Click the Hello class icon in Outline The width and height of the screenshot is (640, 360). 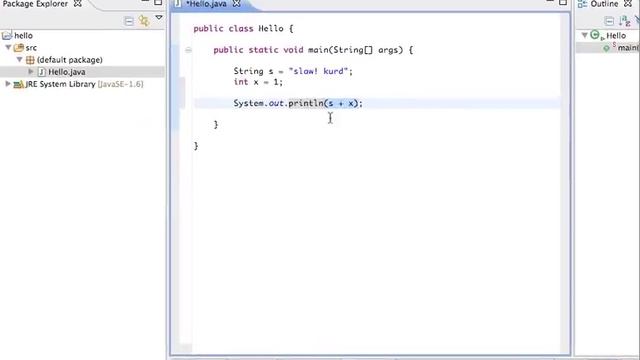[x=596, y=35]
